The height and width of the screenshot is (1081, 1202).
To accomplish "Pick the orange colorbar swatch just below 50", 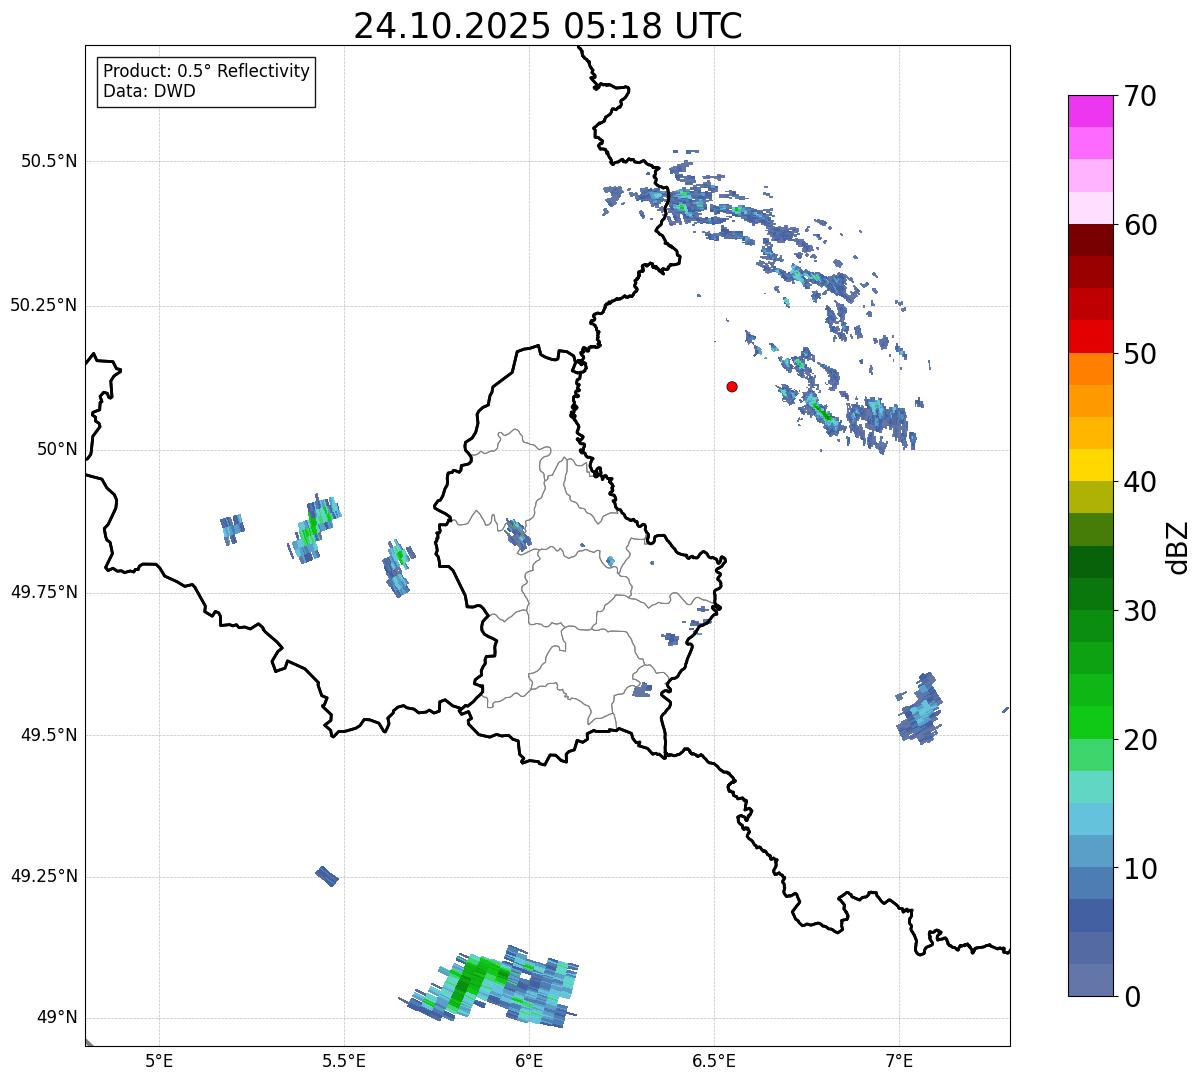I will pyautogui.click(x=1090, y=369).
